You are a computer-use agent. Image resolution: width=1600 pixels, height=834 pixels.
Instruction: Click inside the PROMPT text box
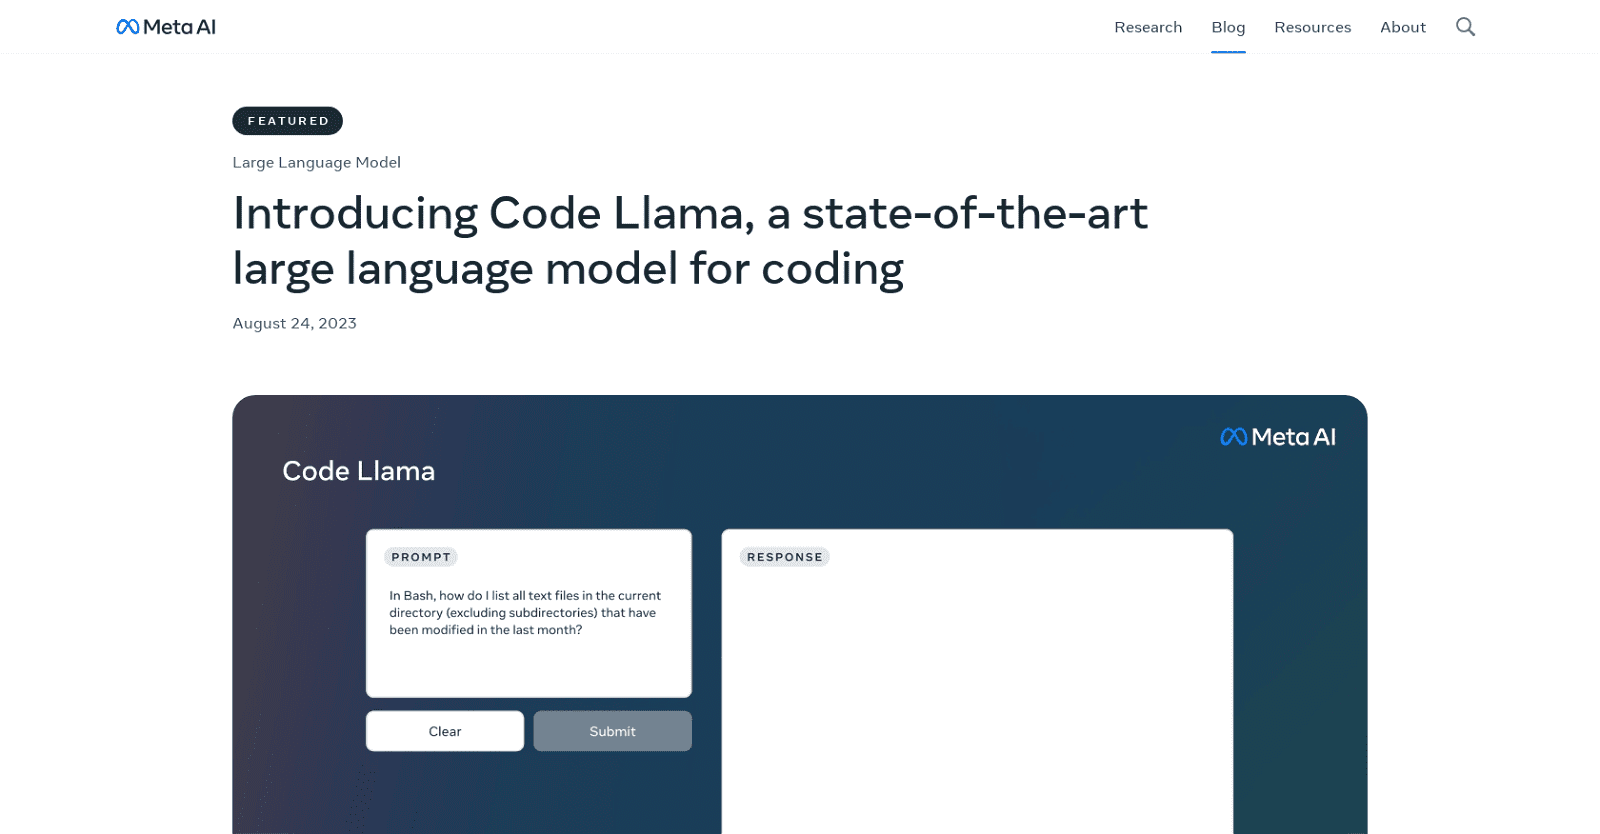point(528,640)
